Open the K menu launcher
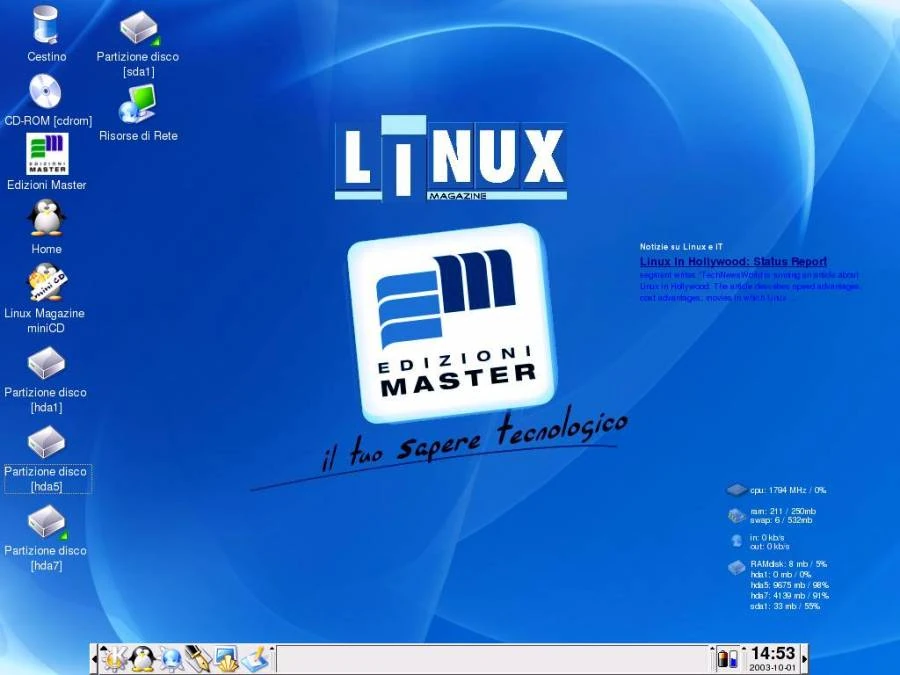Viewport: 900px width, 675px height. pyautogui.click(x=112, y=660)
